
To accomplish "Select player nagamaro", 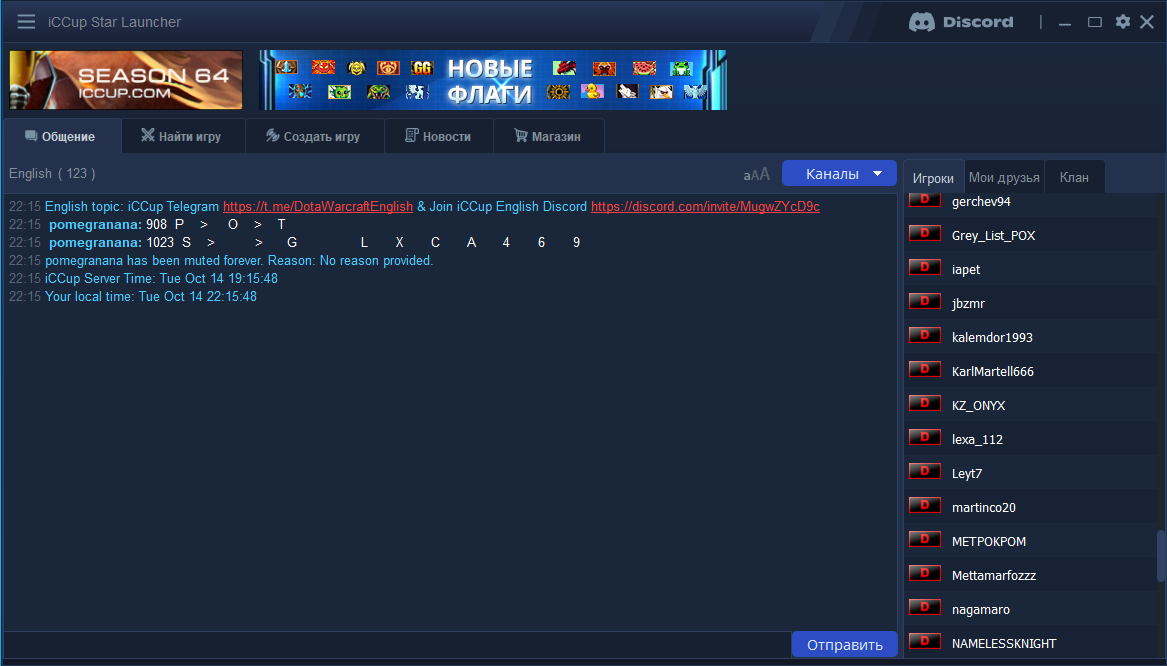I will [981, 609].
